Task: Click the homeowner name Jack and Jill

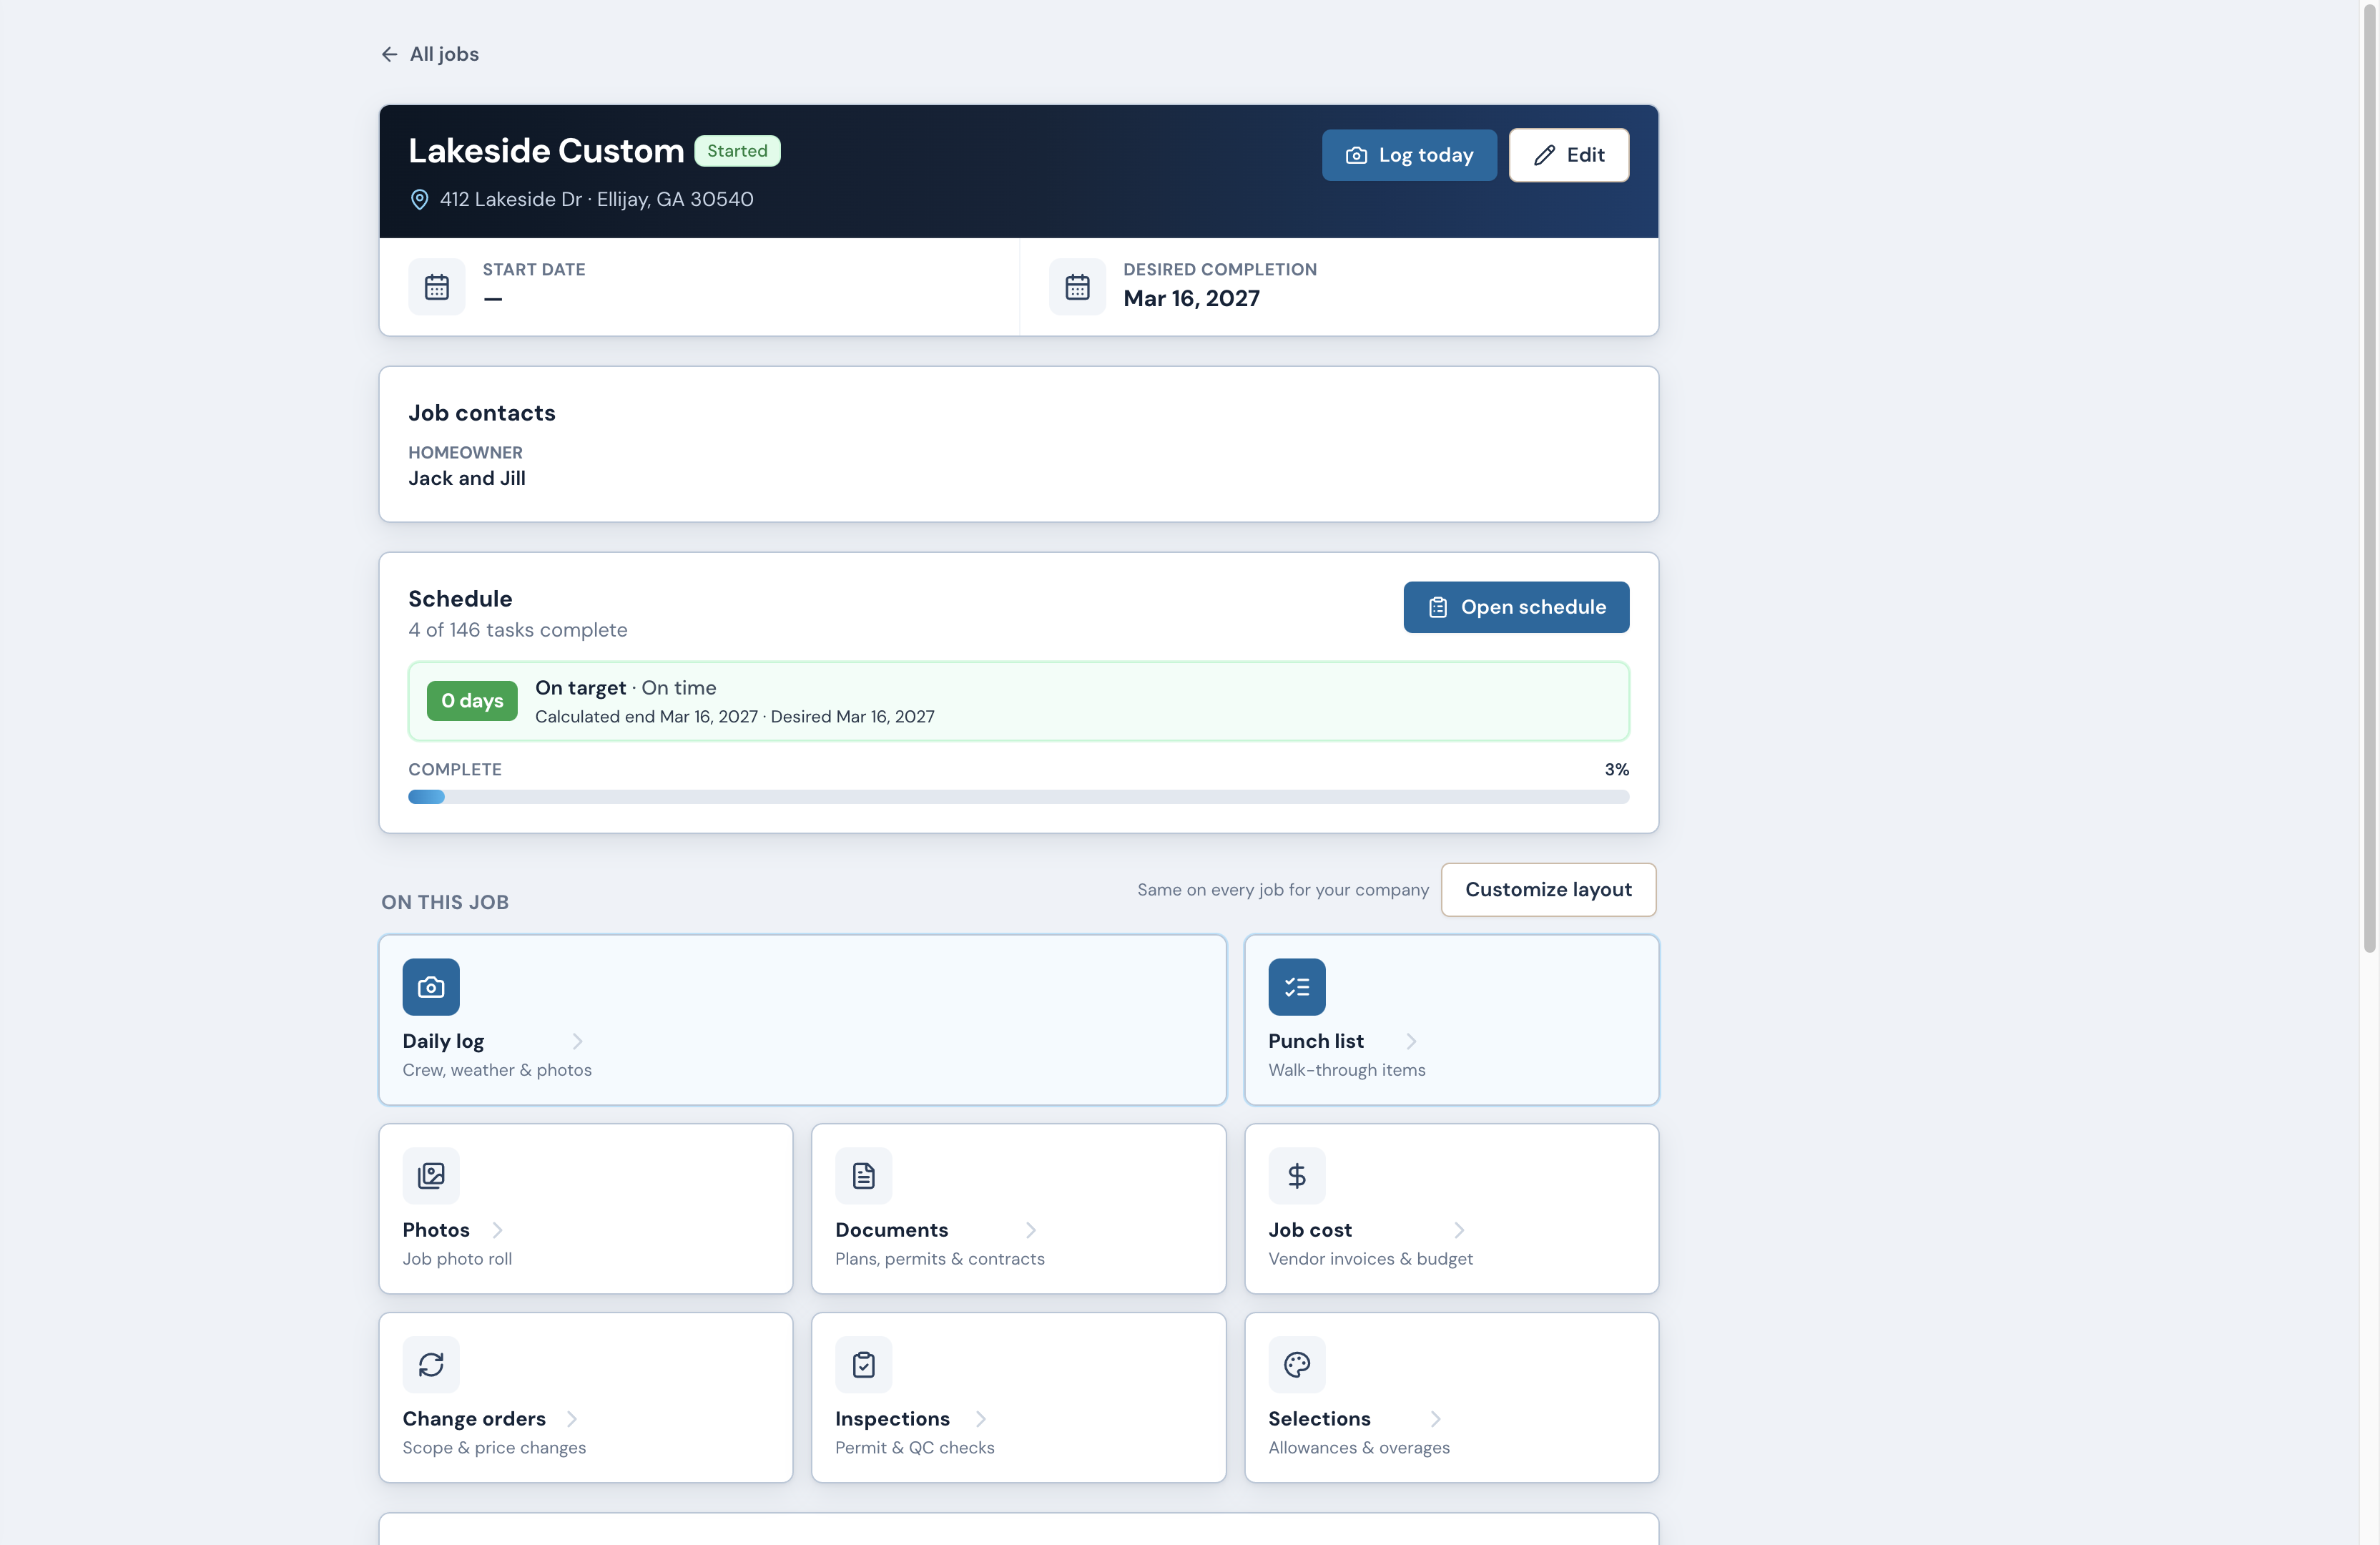Action: click(x=467, y=478)
